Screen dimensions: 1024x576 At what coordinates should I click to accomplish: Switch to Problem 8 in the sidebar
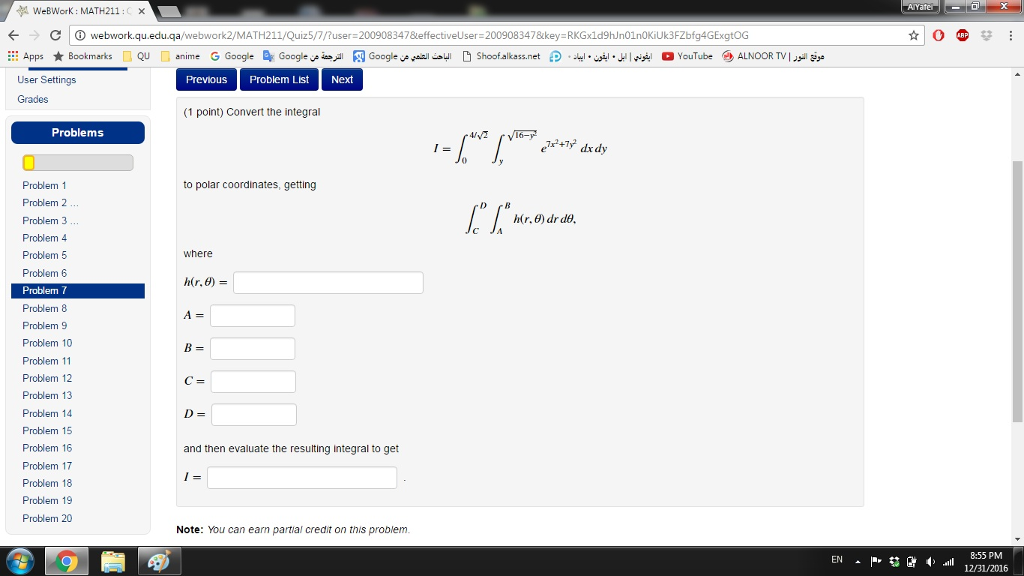coord(44,307)
